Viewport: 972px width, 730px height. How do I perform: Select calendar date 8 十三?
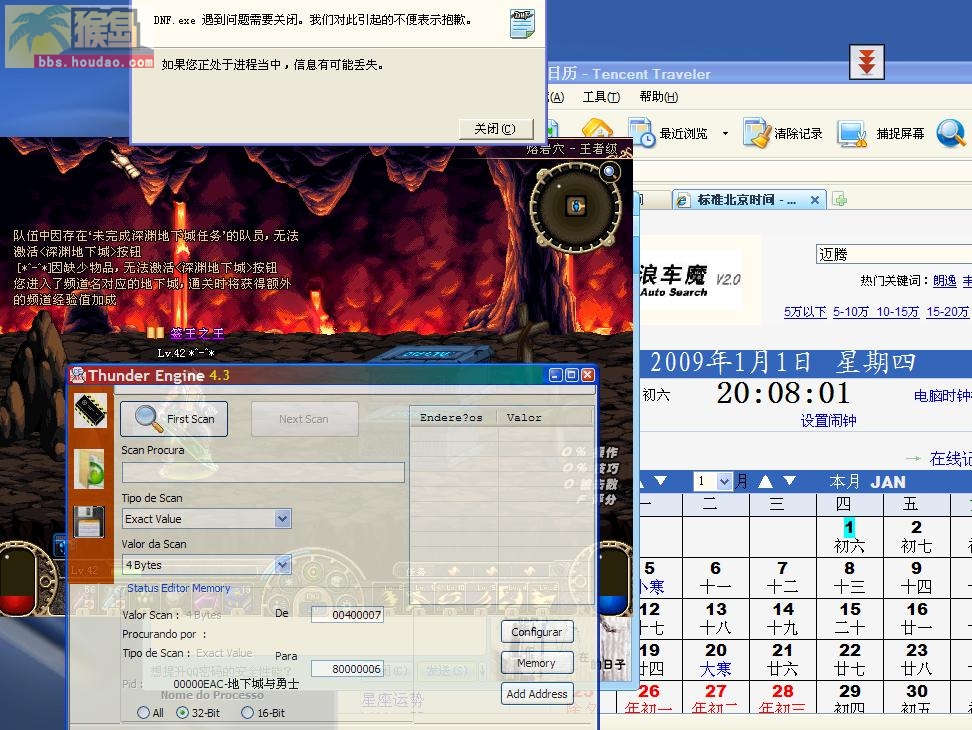(849, 577)
